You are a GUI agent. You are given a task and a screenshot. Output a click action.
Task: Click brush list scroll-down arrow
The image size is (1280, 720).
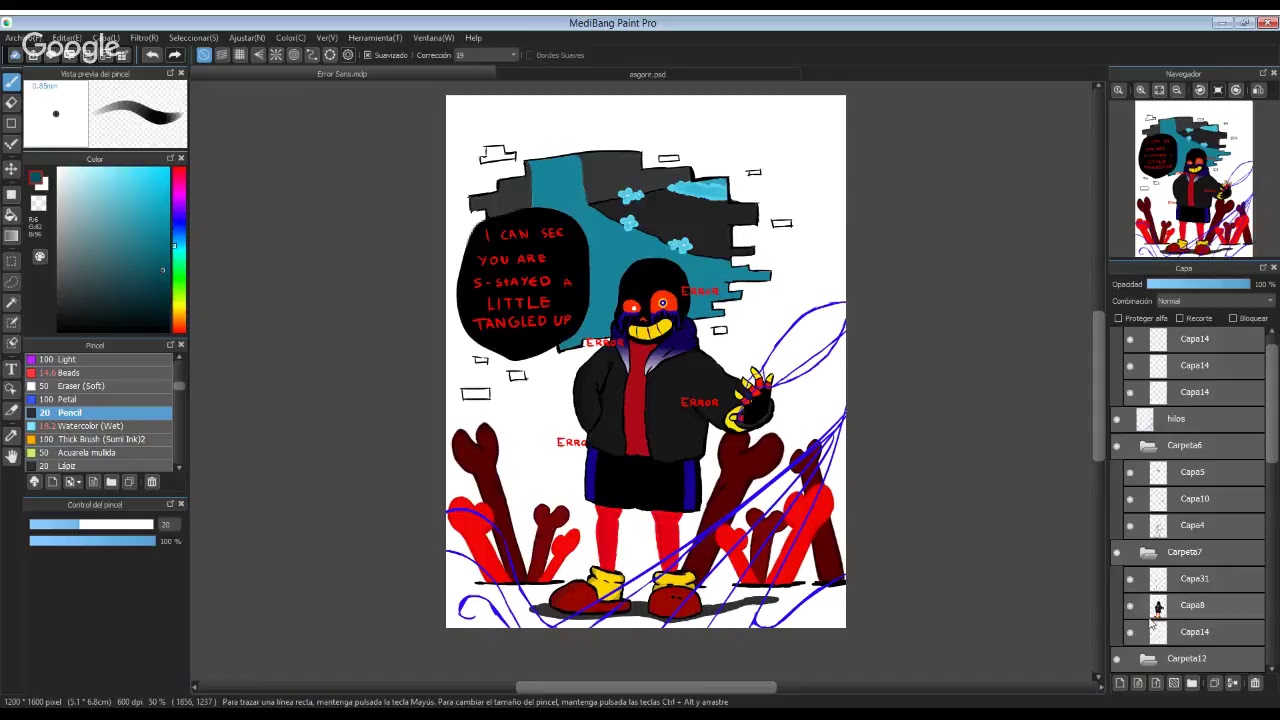(x=180, y=466)
